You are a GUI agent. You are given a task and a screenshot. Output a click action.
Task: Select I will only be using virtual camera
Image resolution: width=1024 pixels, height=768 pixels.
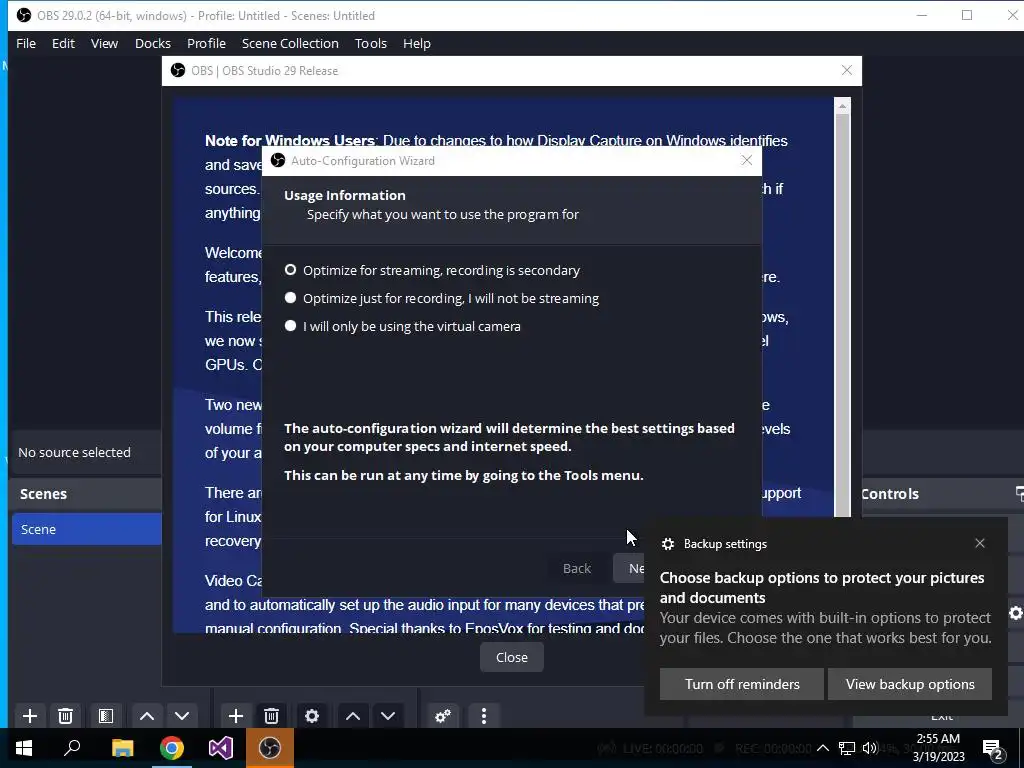point(403,327)
